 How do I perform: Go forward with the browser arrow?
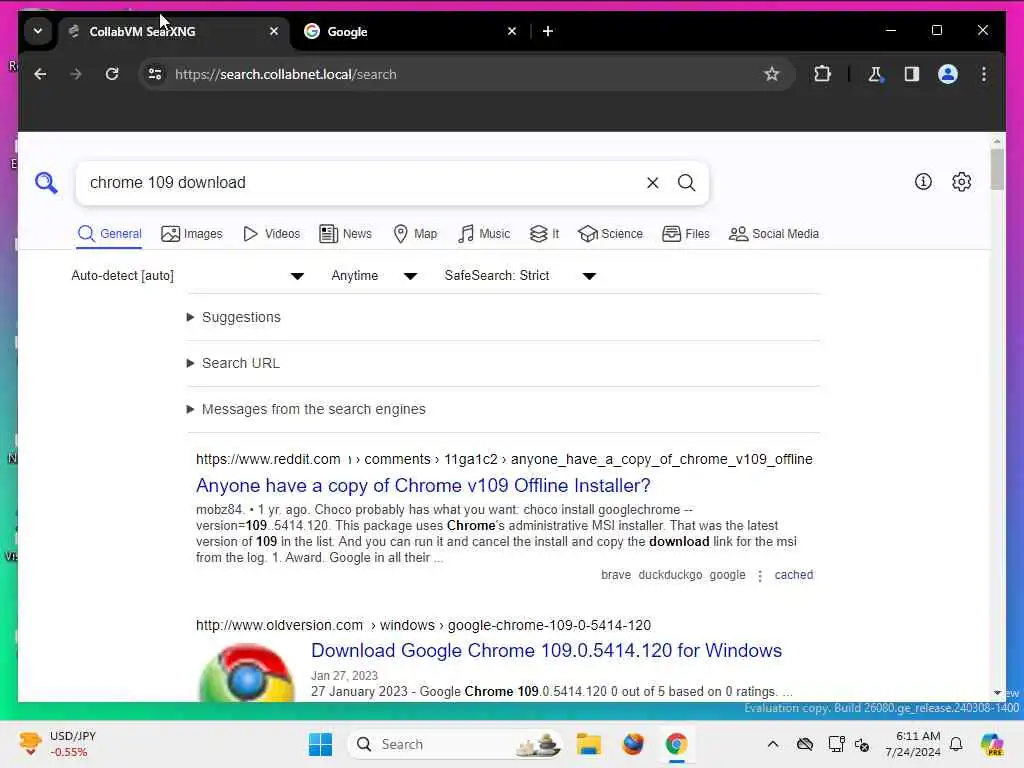(76, 74)
